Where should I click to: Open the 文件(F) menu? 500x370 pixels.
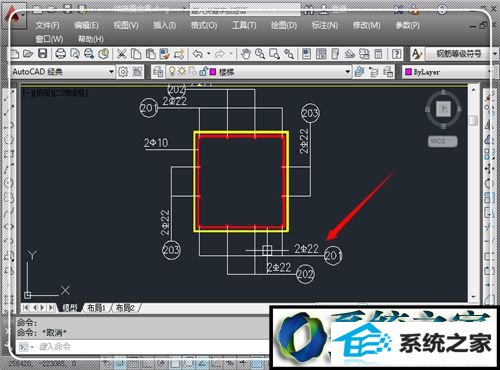tap(47, 25)
